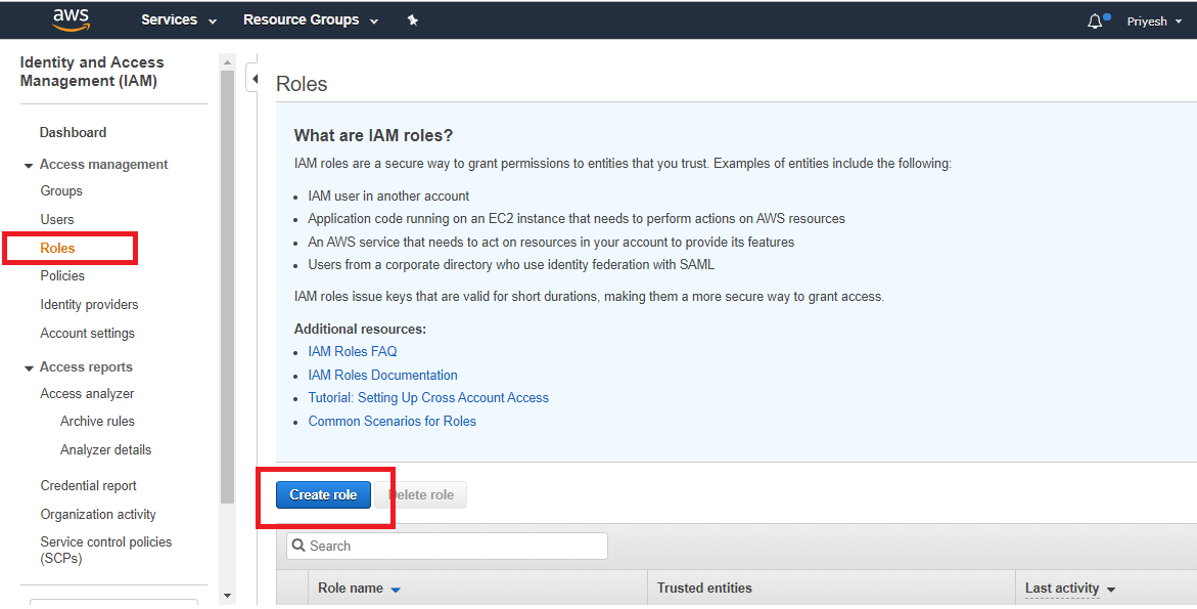Screen dimensions: 1197x609
Task: Open Users in the navigation
Action: [x=57, y=219]
